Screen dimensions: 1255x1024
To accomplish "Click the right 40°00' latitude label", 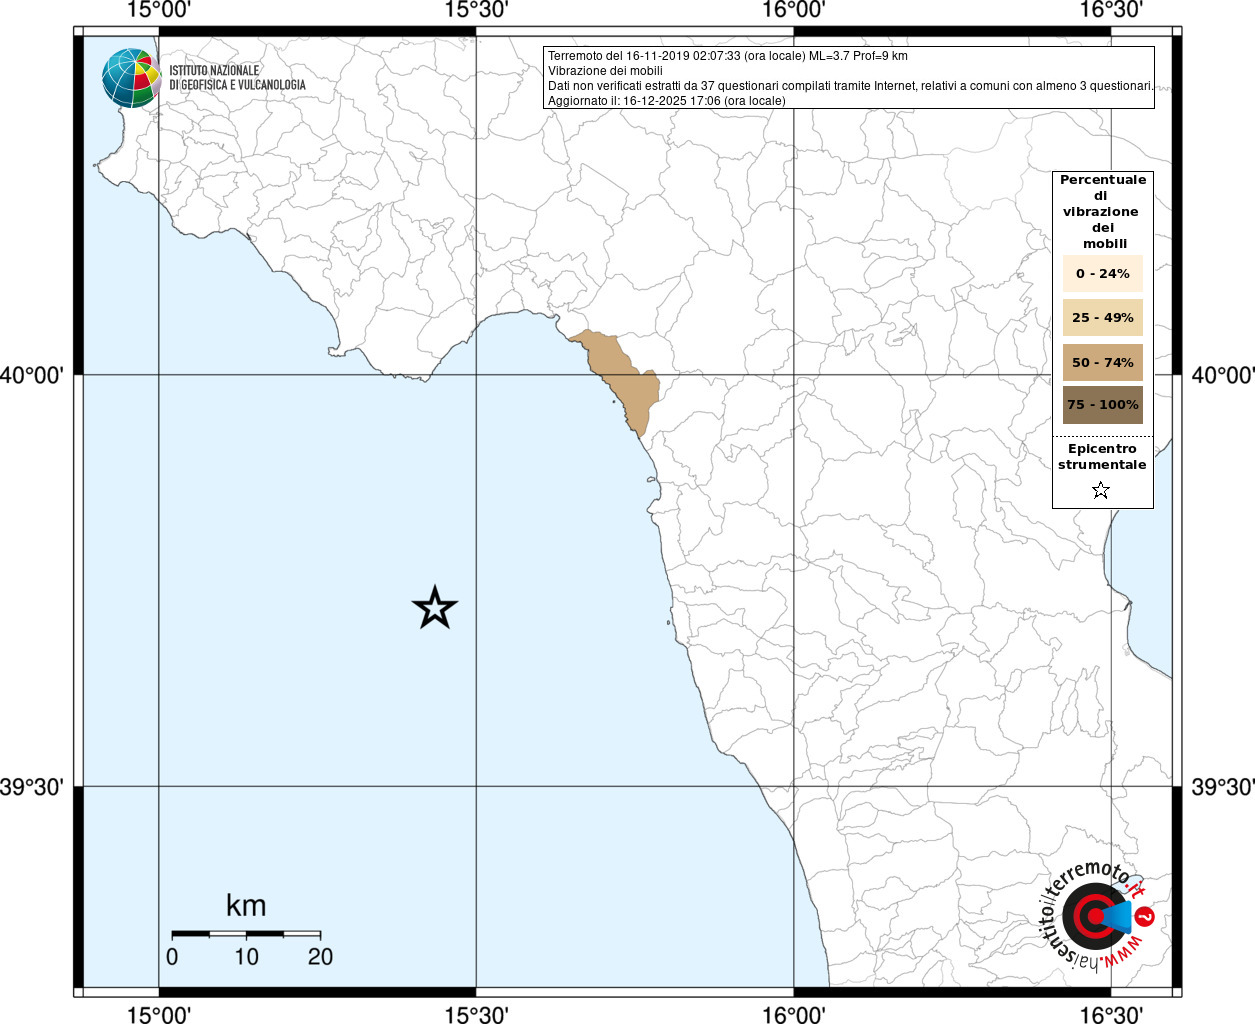I will coord(1222,376).
